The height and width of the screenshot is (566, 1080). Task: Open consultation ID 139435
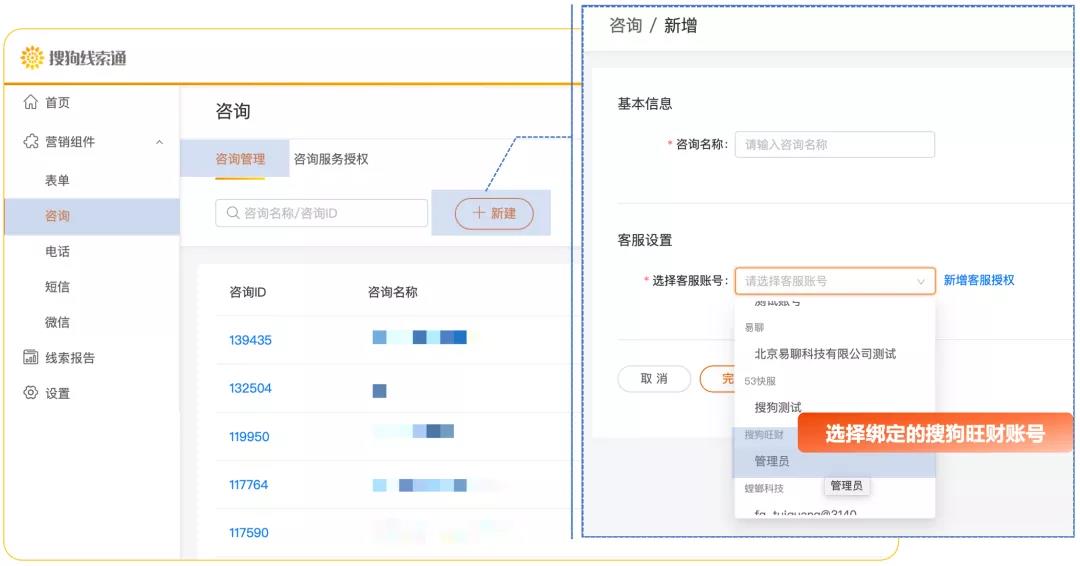[x=250, y=340]
